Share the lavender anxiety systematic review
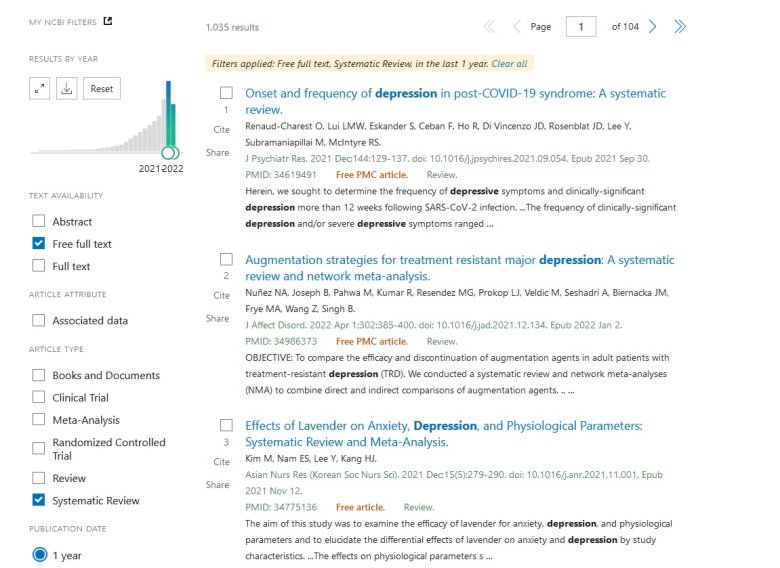This screenshot has height=568, width=780. (x=218, y=485)
